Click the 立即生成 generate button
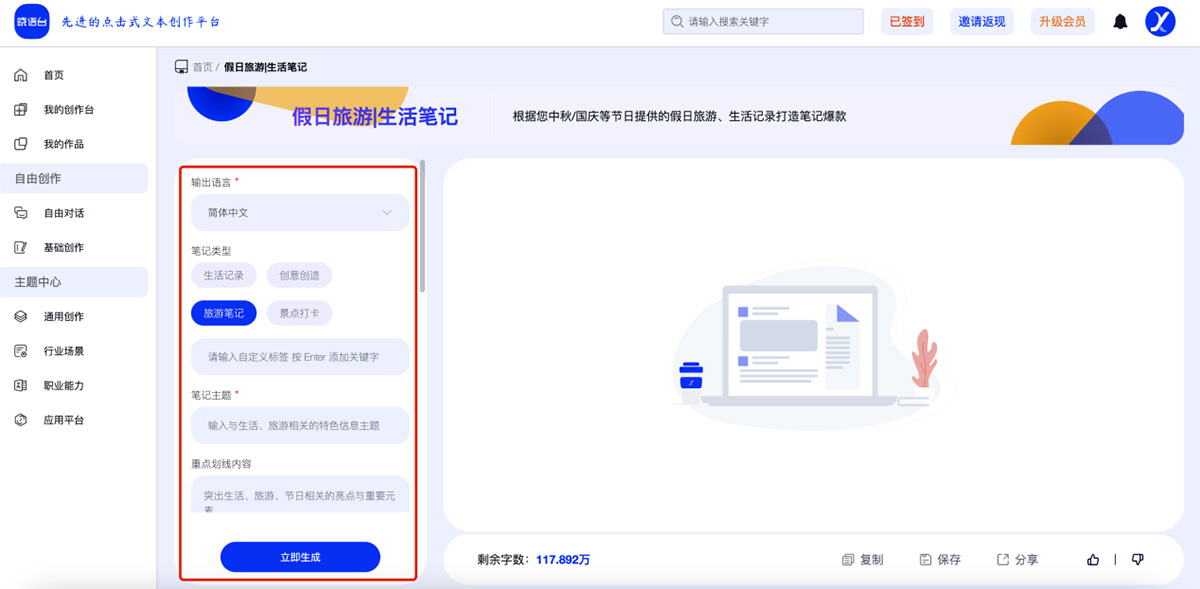Viewport: 1200px width, 589px height. (x=299, y=557)
